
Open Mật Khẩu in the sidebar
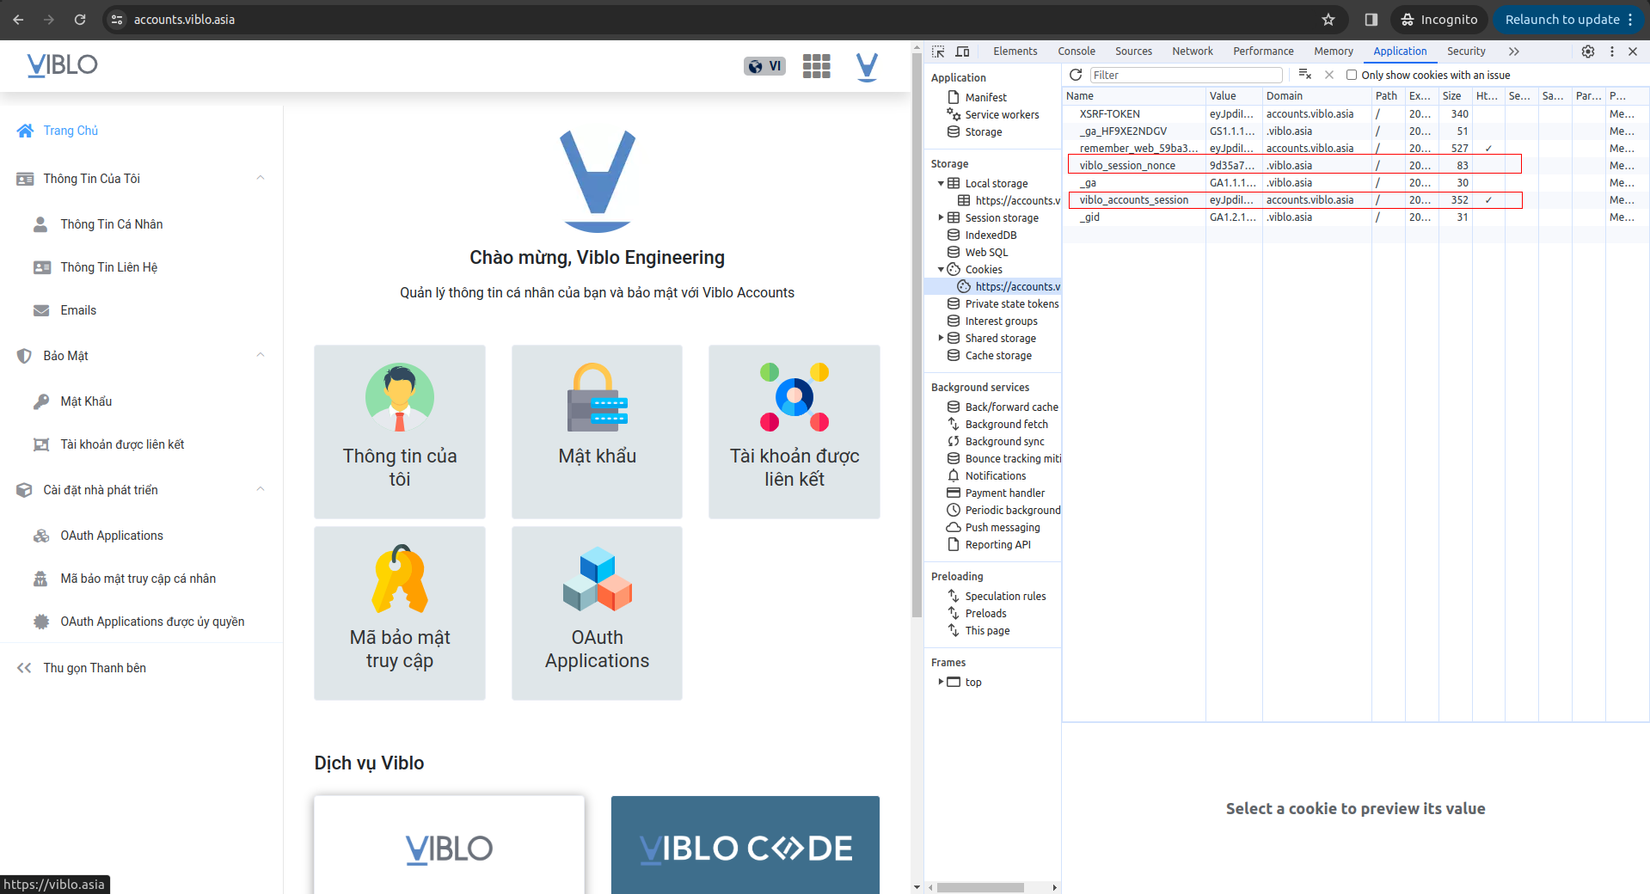pos(86,401)
